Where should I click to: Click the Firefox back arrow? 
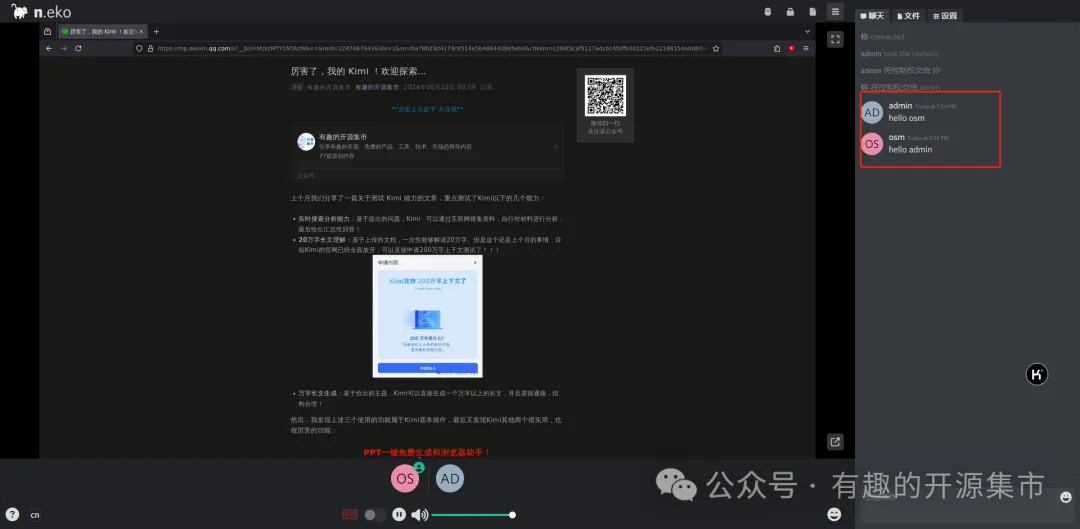[49, 48]
